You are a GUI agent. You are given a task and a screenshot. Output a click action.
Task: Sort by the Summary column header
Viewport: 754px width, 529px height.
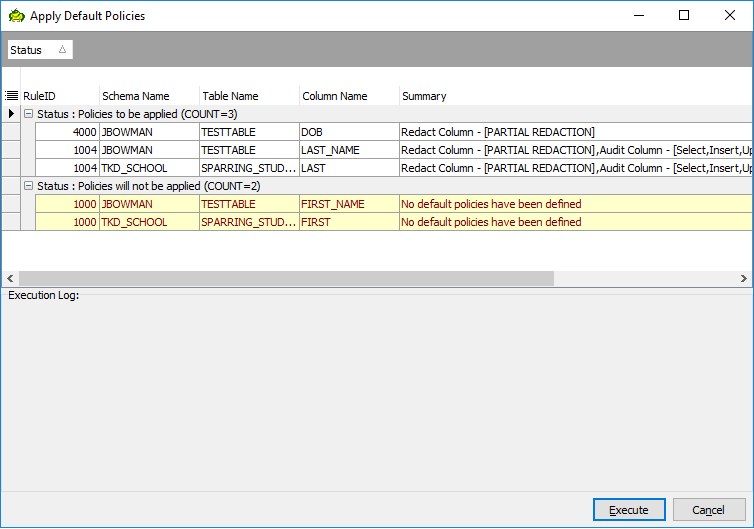[x=576, y=96]
